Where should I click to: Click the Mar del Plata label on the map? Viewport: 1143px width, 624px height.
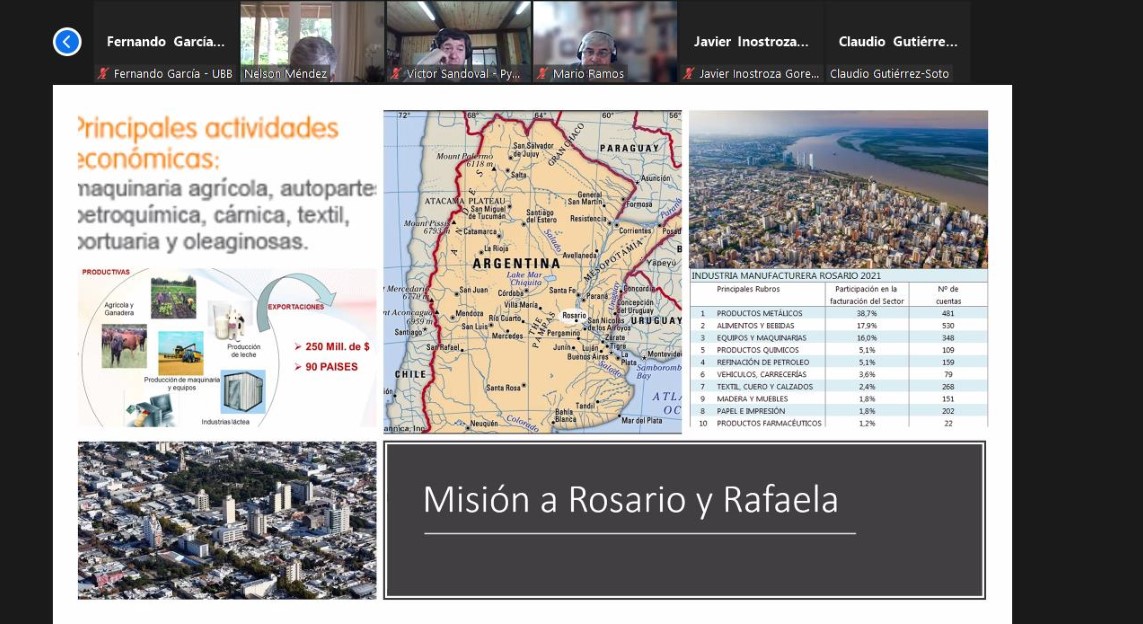point(640,421)
